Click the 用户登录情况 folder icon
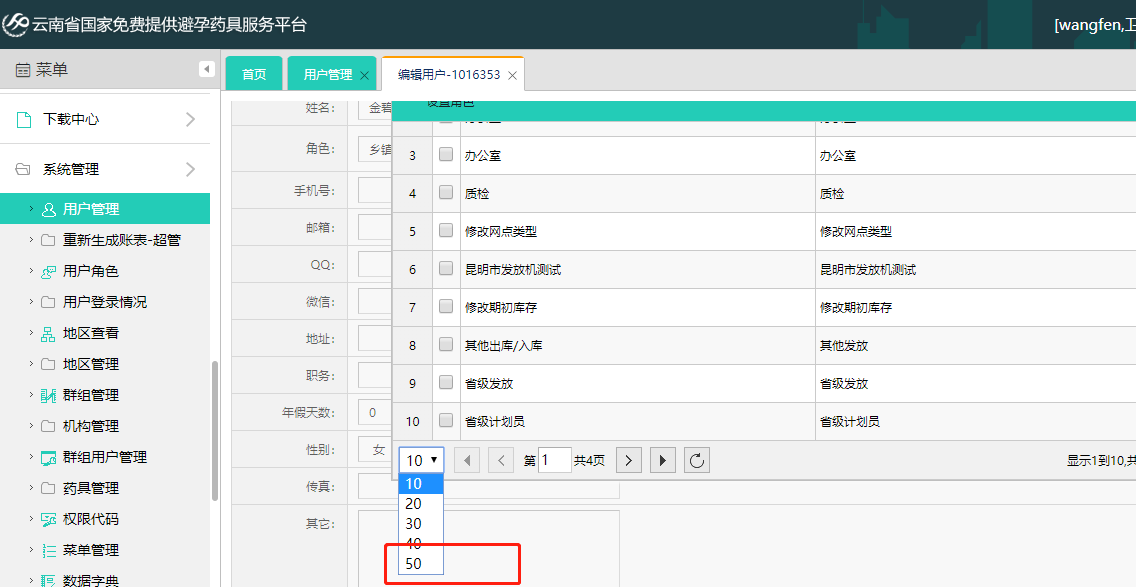The height and width of the screenshot is (587, 1136). (49, 302)
